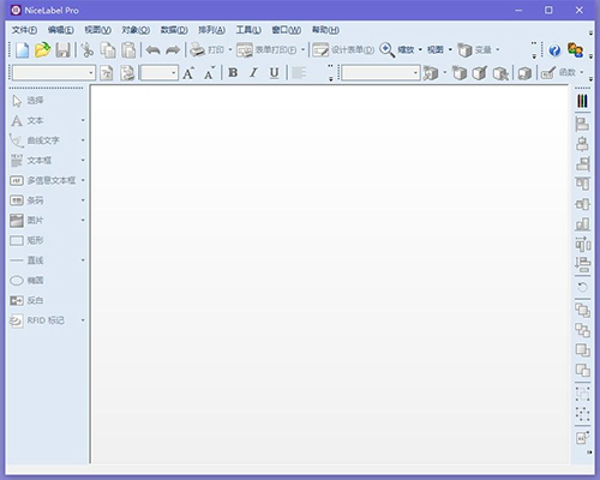Expand the RFID 标记 dropdown arrow
Image resolution: width=600 pixels, height=480 pixels.
coord(83,320)
